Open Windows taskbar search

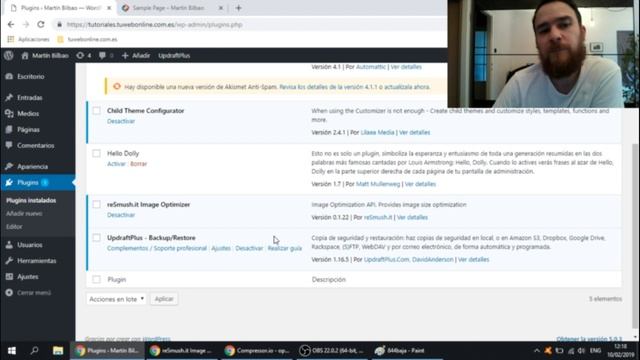pyautogui.click(x=35, y=351)
